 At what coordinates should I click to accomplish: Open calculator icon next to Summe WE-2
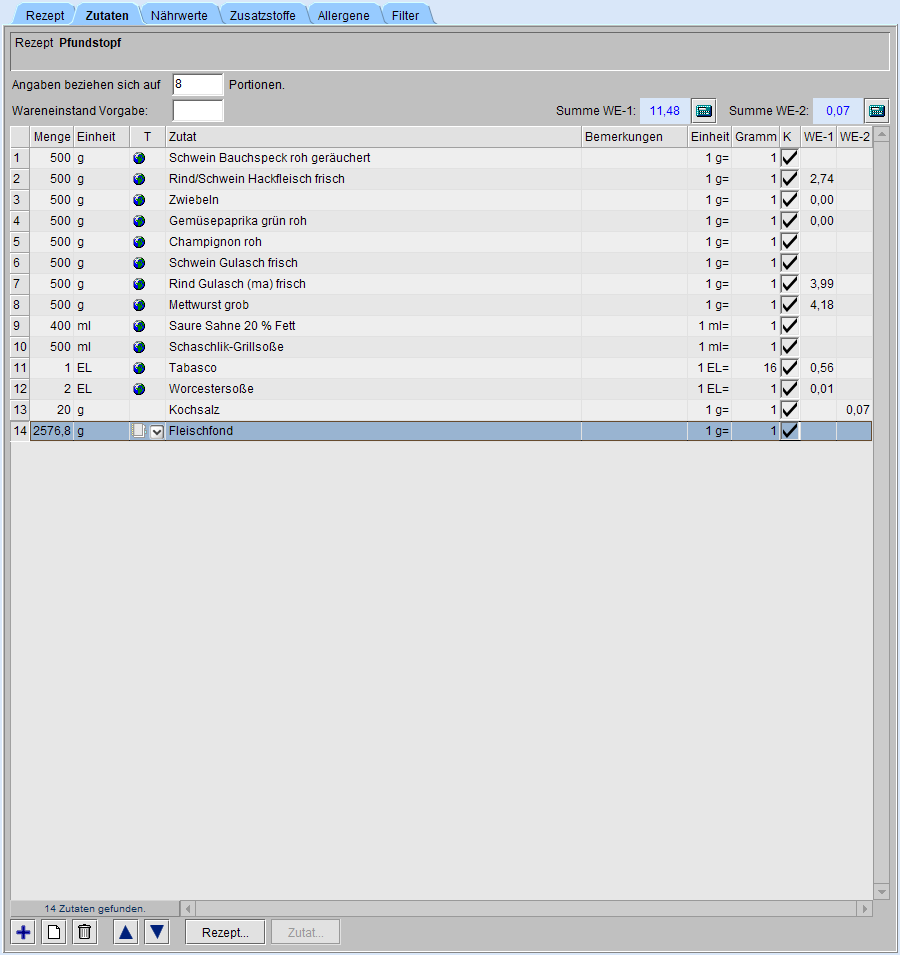pos(877,111)
